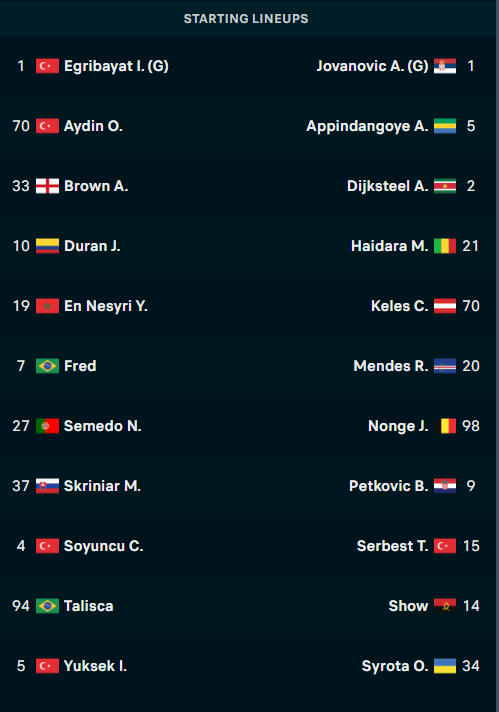Click the Gabon flag next to Appindangoye A.
Screen dimensions: 499x712
pyautogui.click(x=445, y=126)
